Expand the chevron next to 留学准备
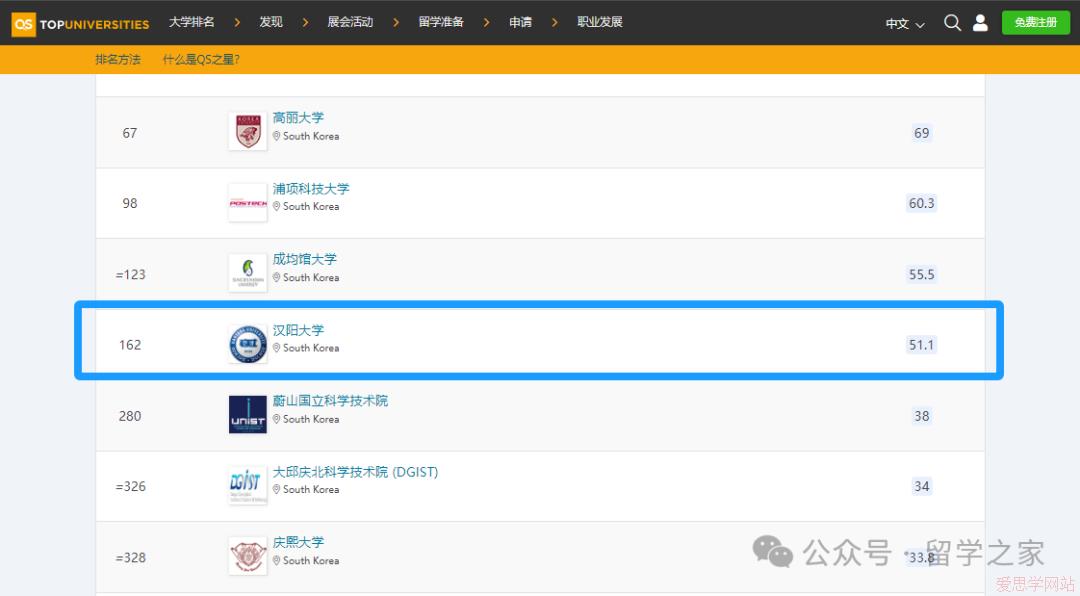 486,23
